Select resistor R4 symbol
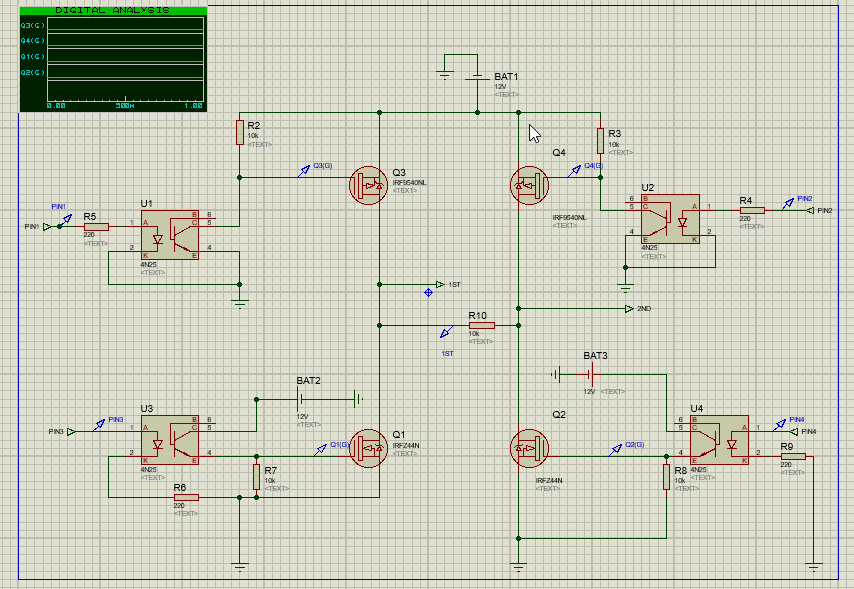The image size is (854, 589). [x=752, y=210]
